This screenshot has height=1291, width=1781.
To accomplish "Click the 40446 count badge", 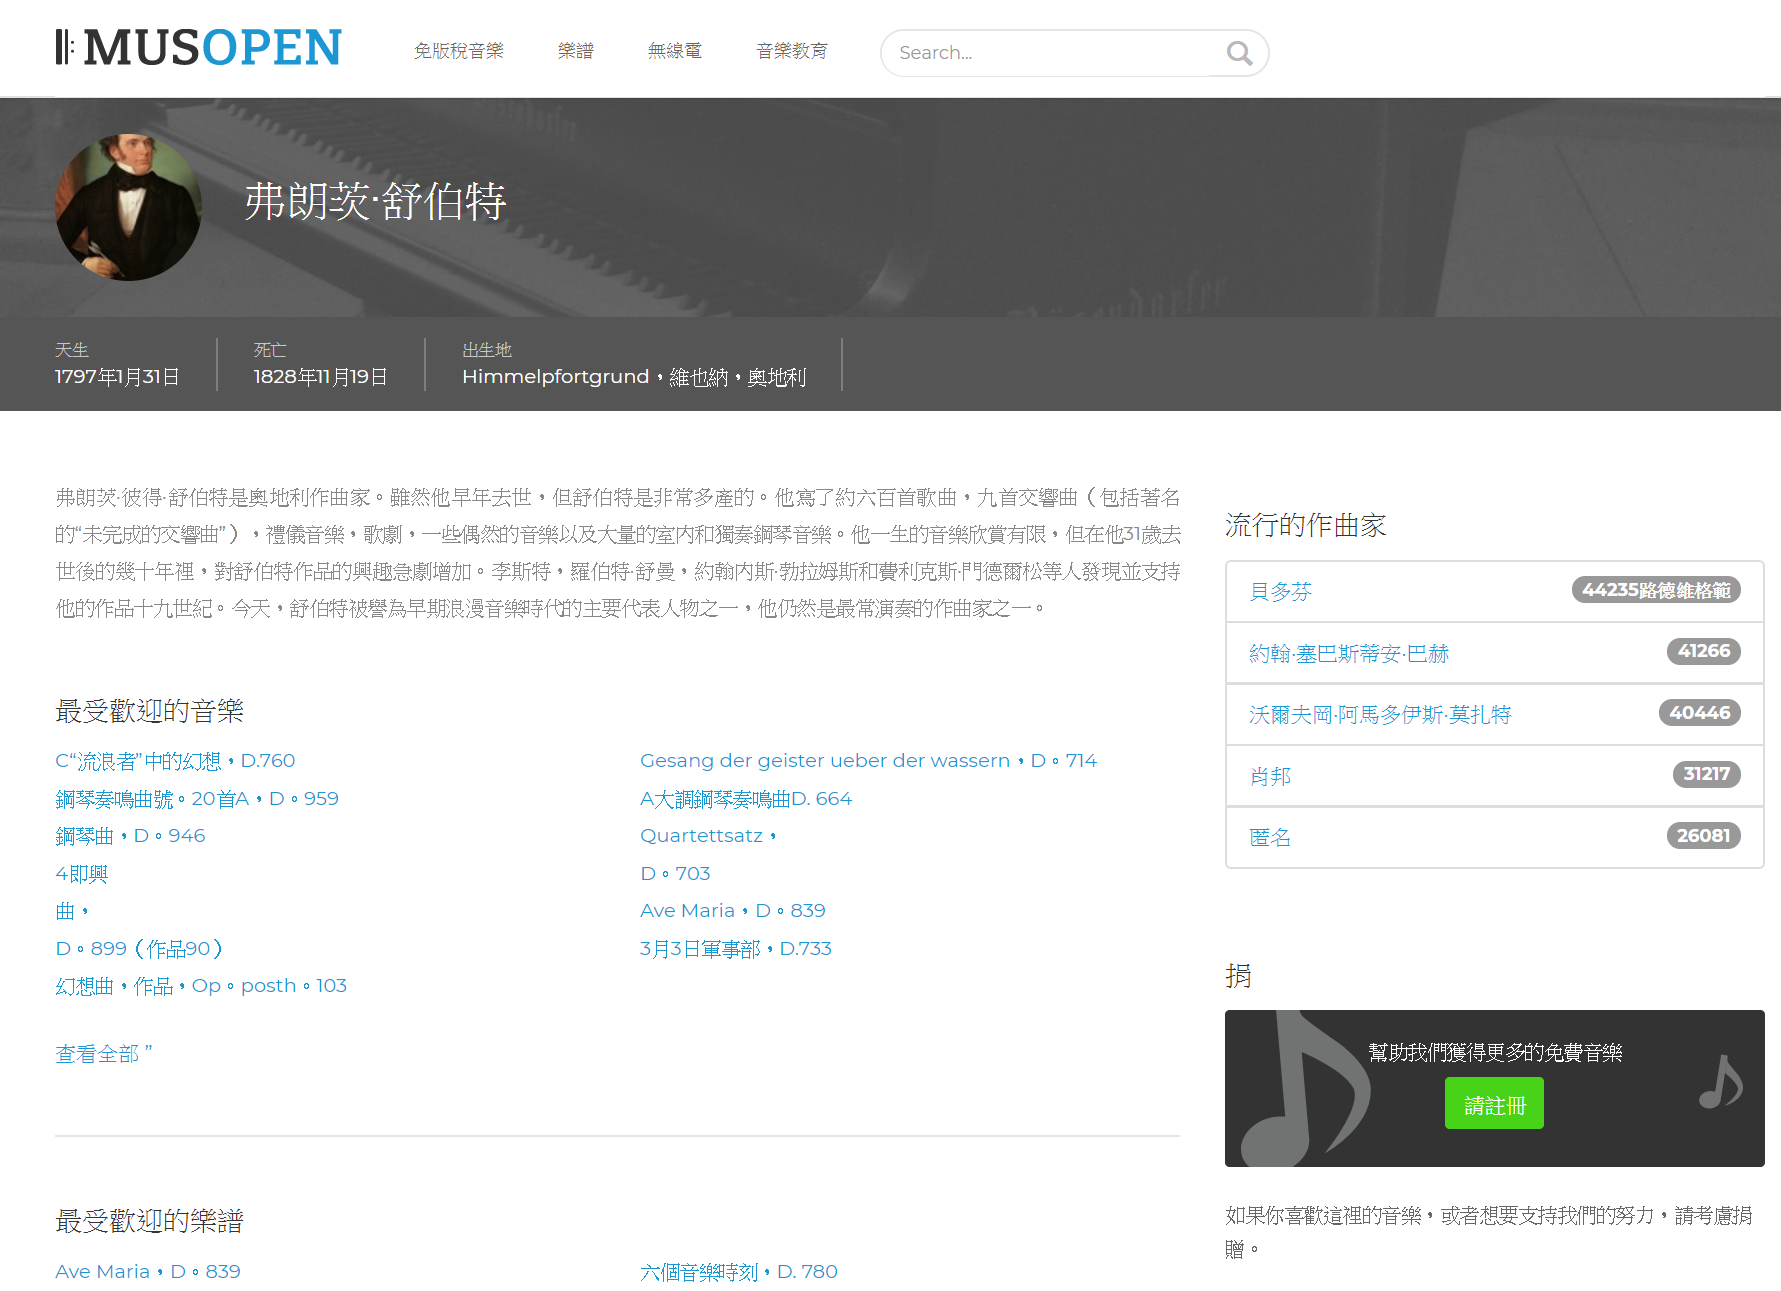I will pyautogui.click(x=1699, y=712).
